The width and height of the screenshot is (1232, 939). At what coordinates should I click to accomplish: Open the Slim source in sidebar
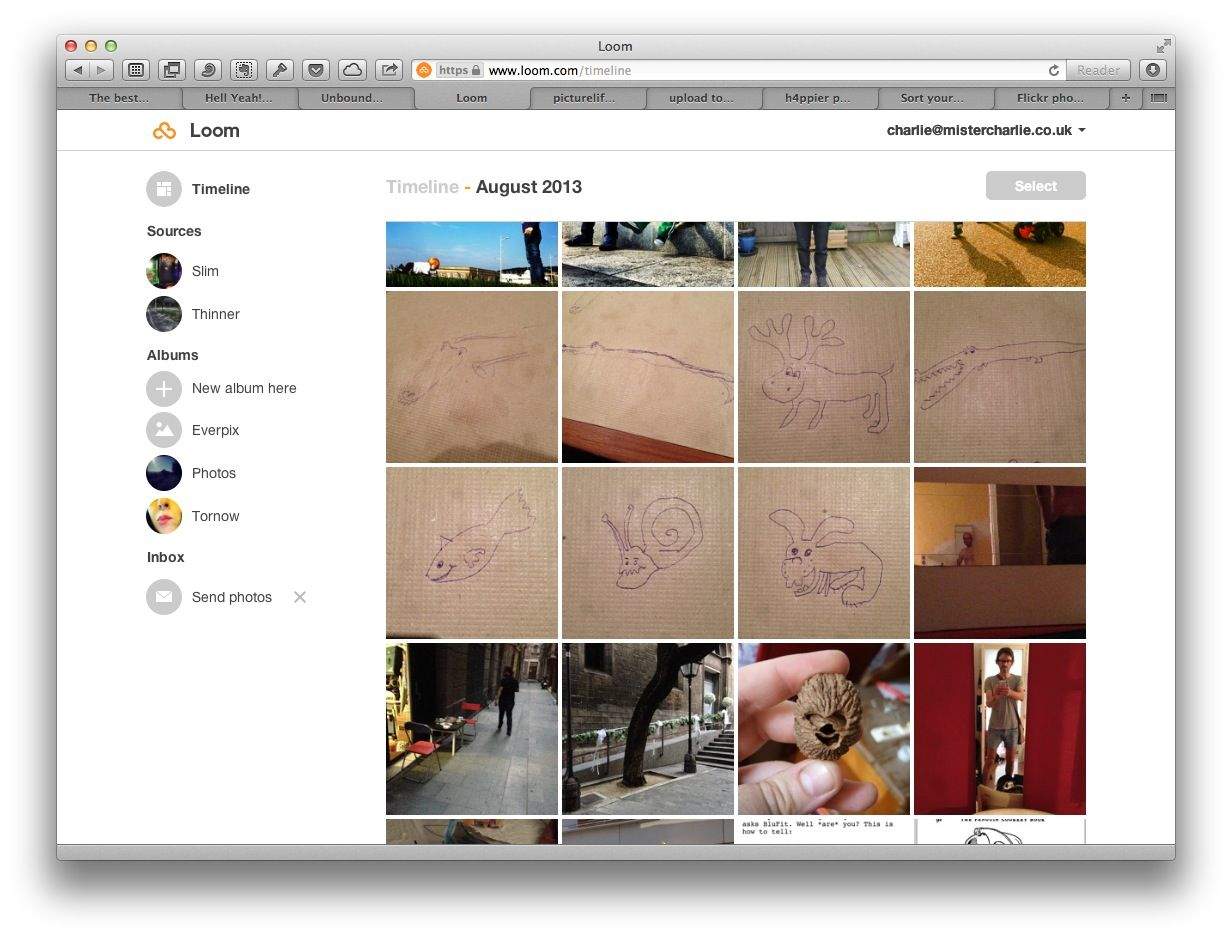(x=205, y=271)
